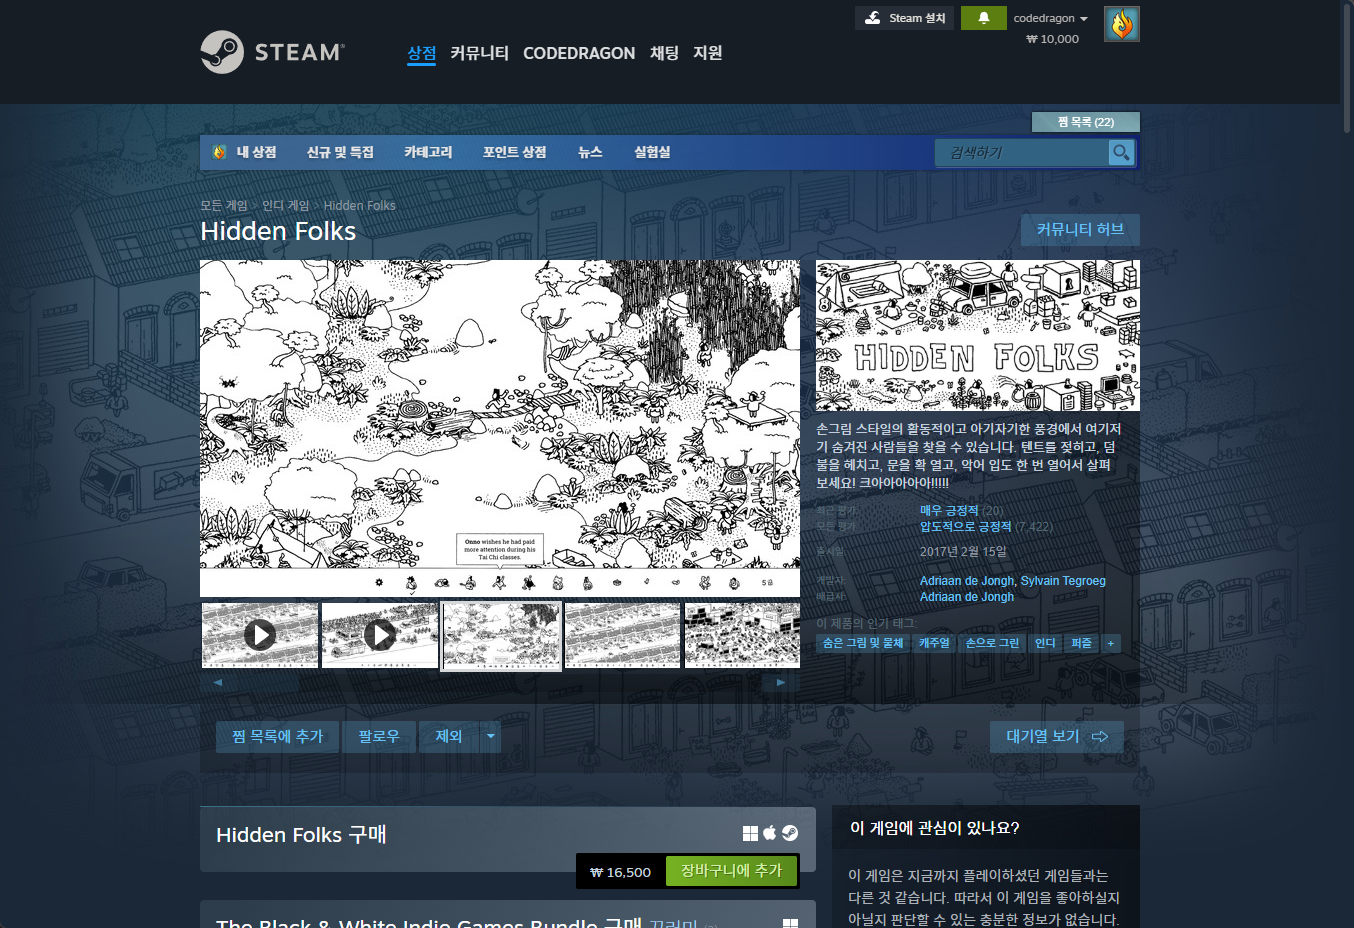Play the first trailer thumbnail
The image size is (1354, 928).
click(x=260, y=634)
